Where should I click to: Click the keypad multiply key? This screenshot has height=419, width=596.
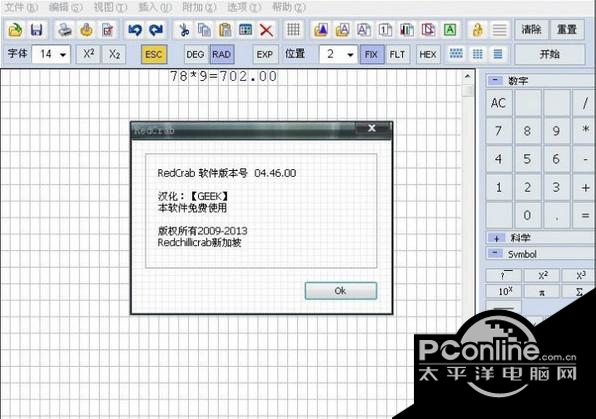[585, 131]
